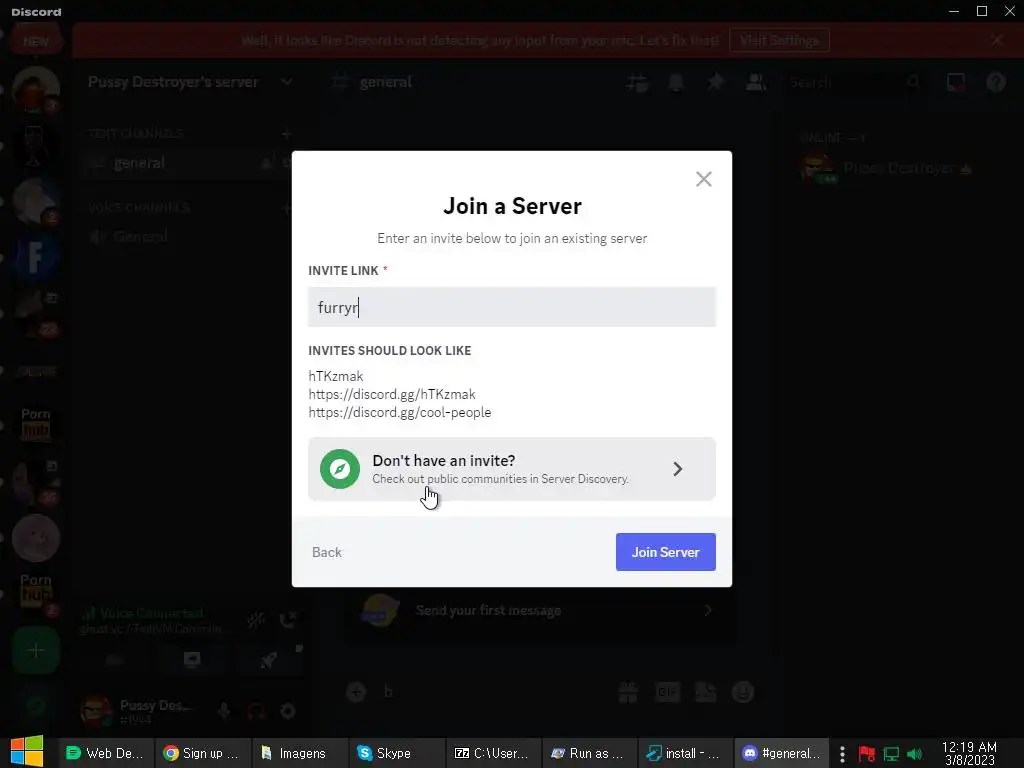
Task: Open the blue F server icon
Action: (36, 256)
